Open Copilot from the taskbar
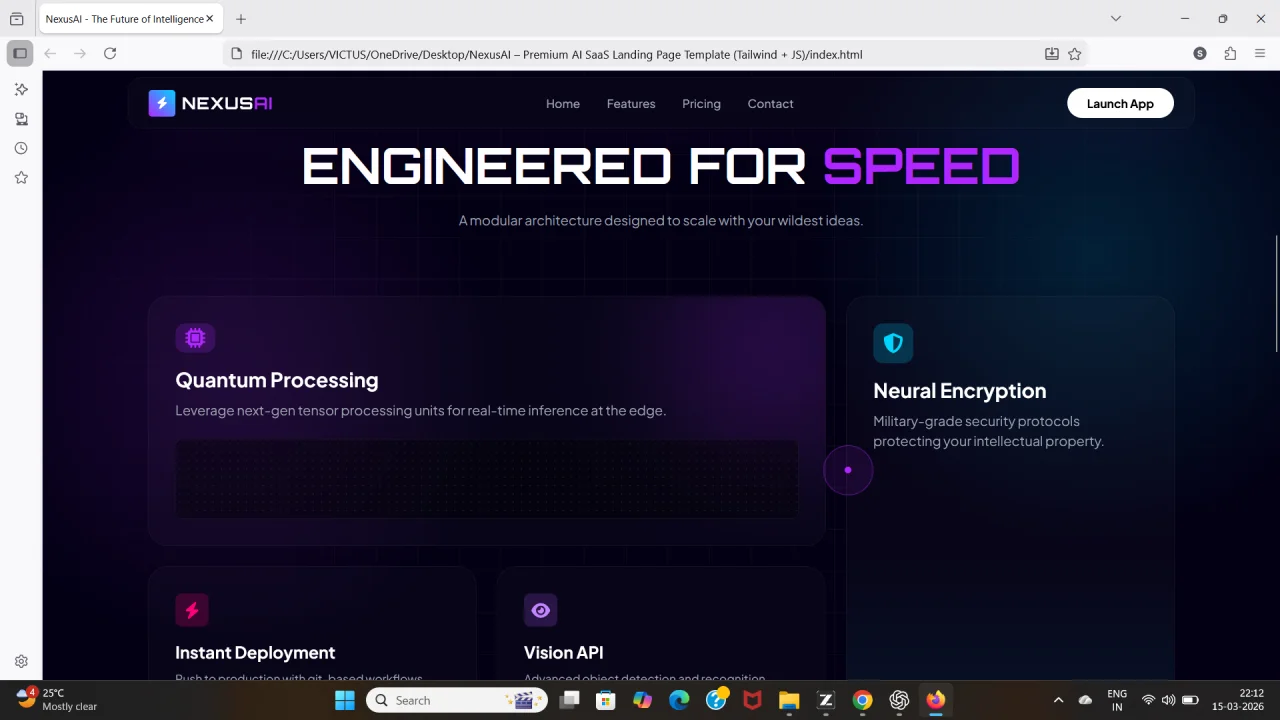 point(642,700)
